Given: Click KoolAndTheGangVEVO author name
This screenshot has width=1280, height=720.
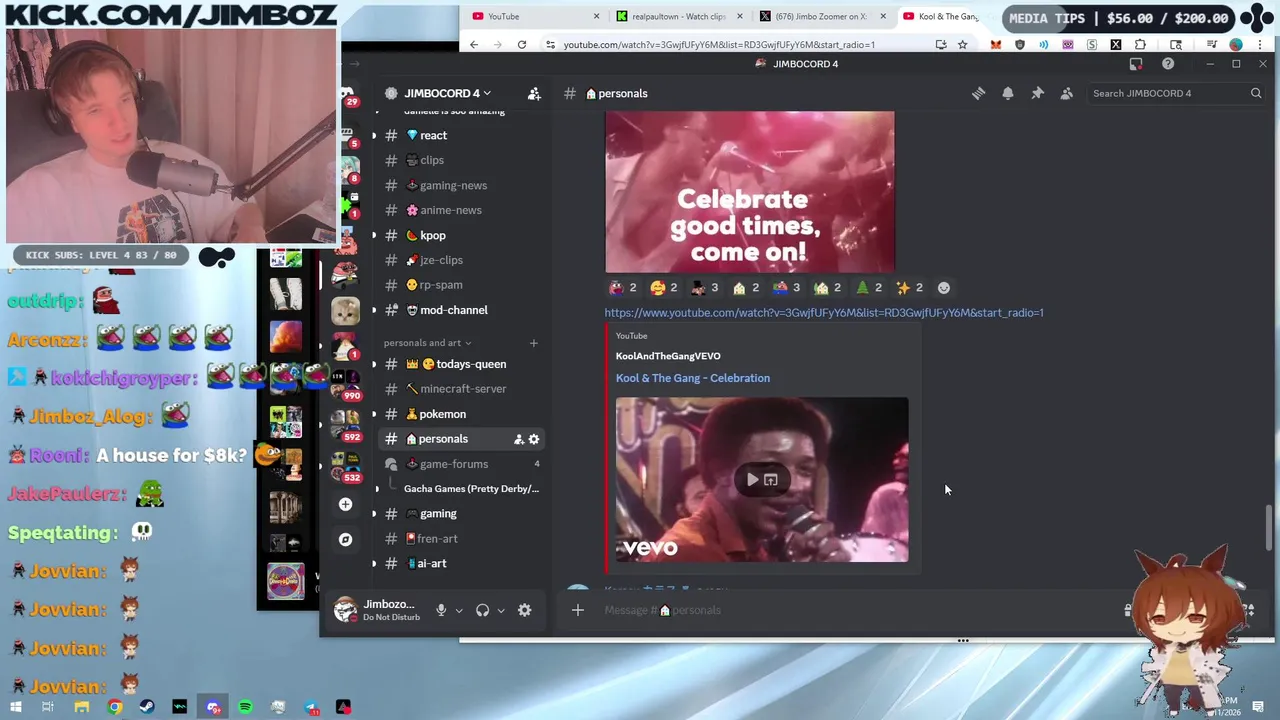Looking at the screenshot, I should tap(668, 356).
